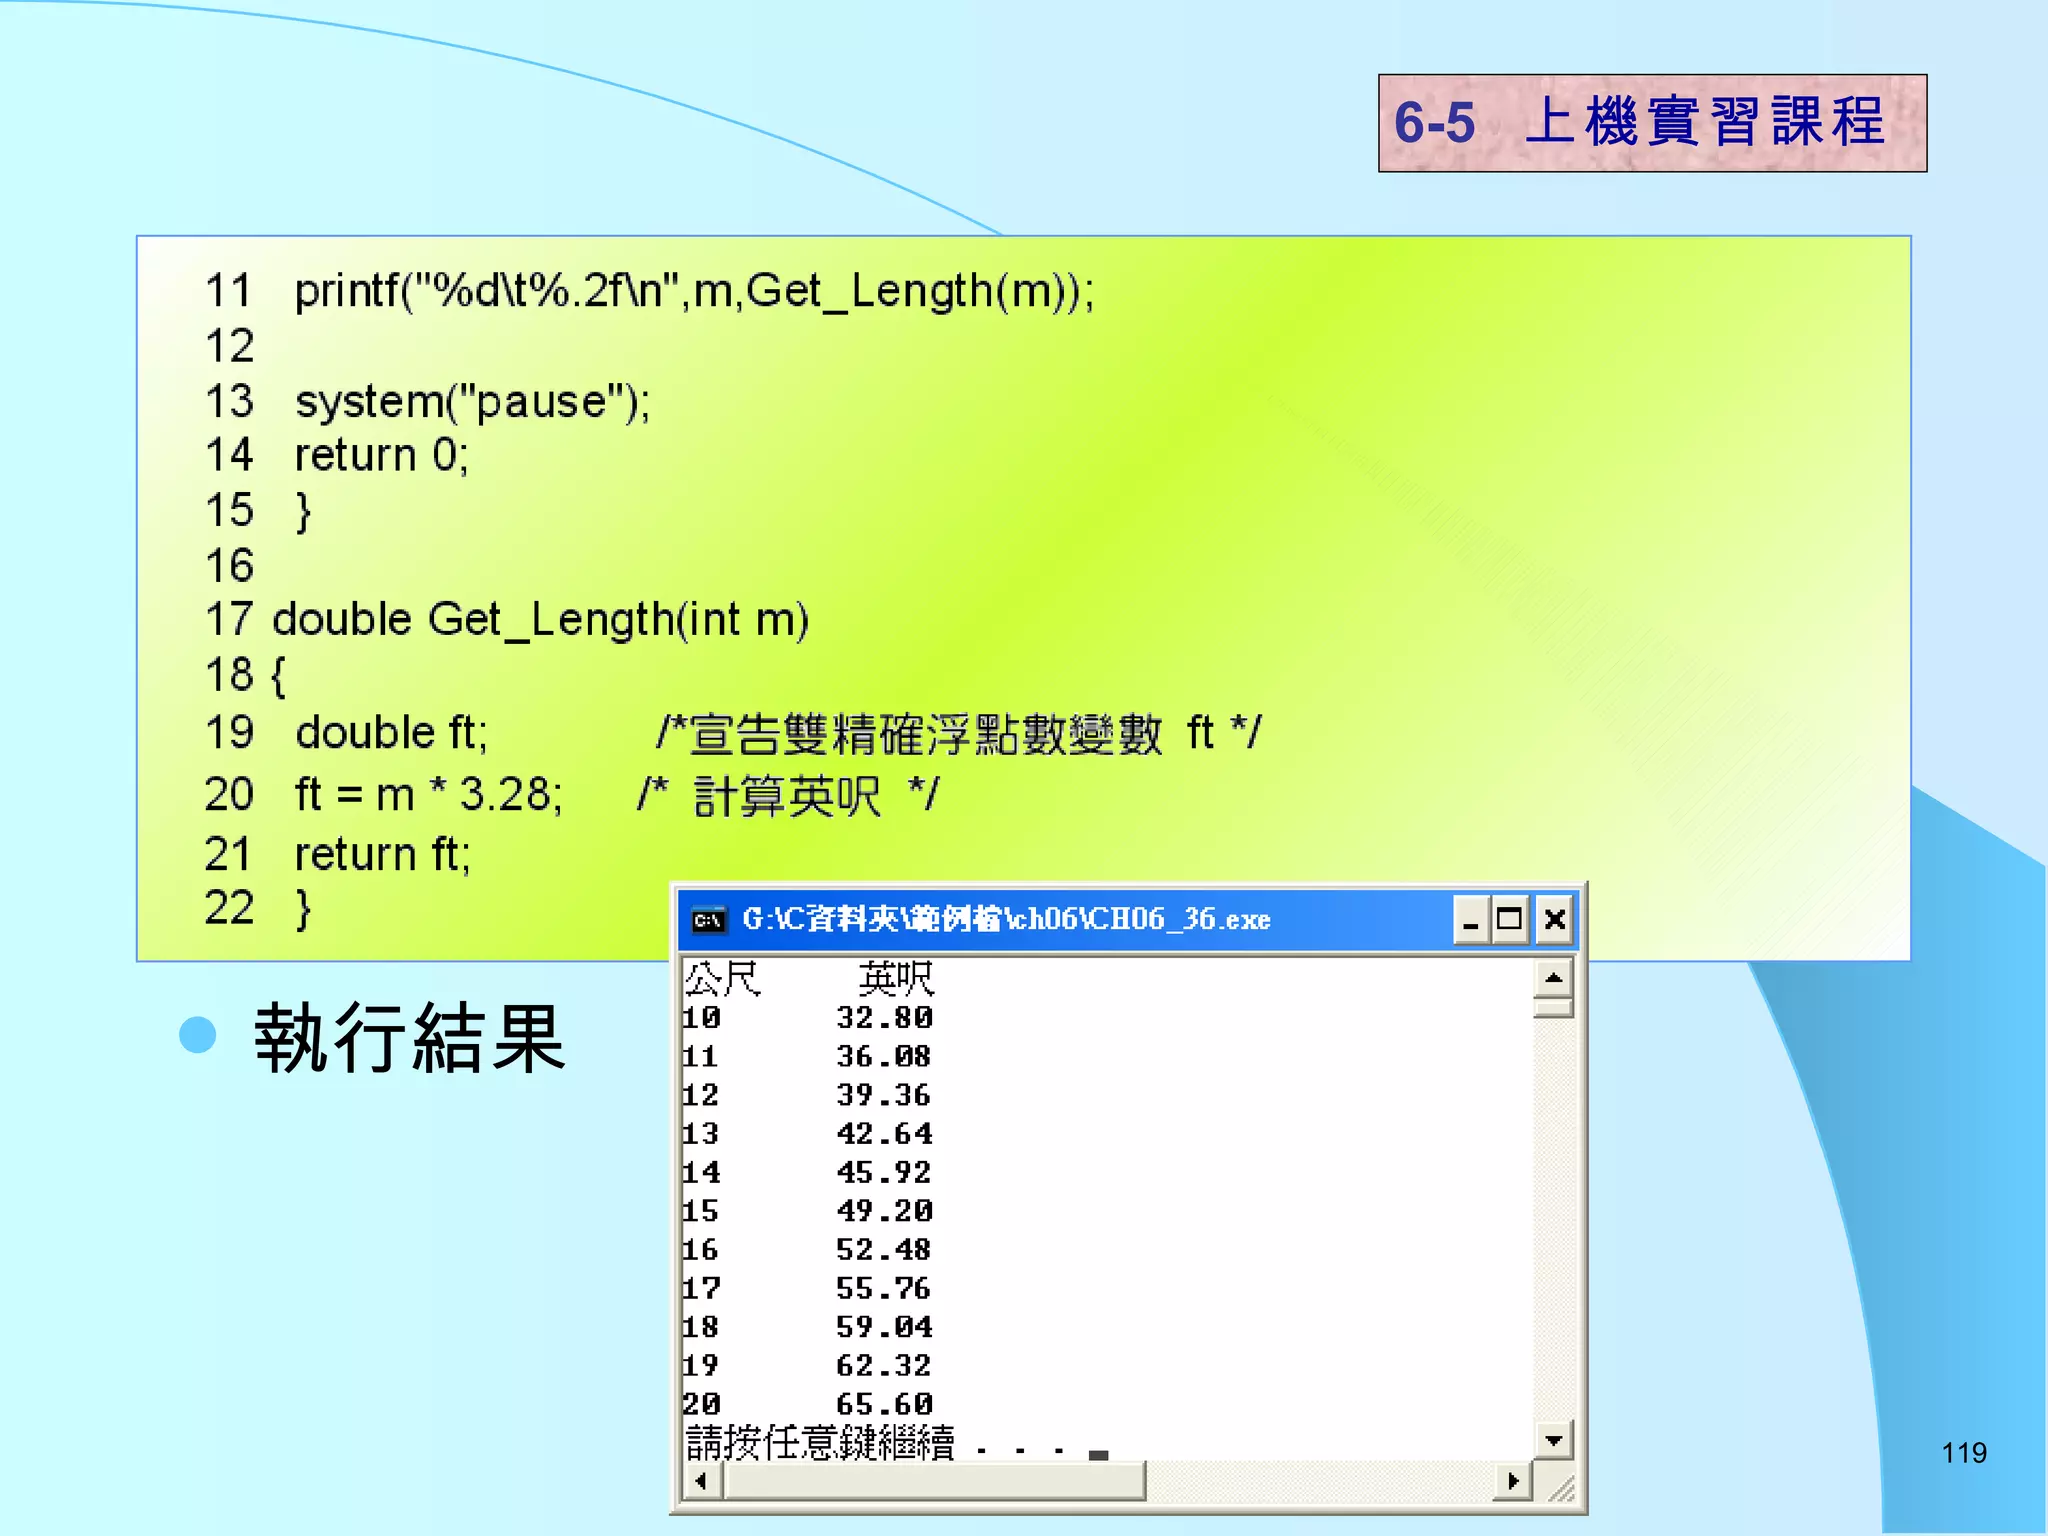
Task: Click the vertical scrollbar thumb
Action: [x=1553, y=1007]
